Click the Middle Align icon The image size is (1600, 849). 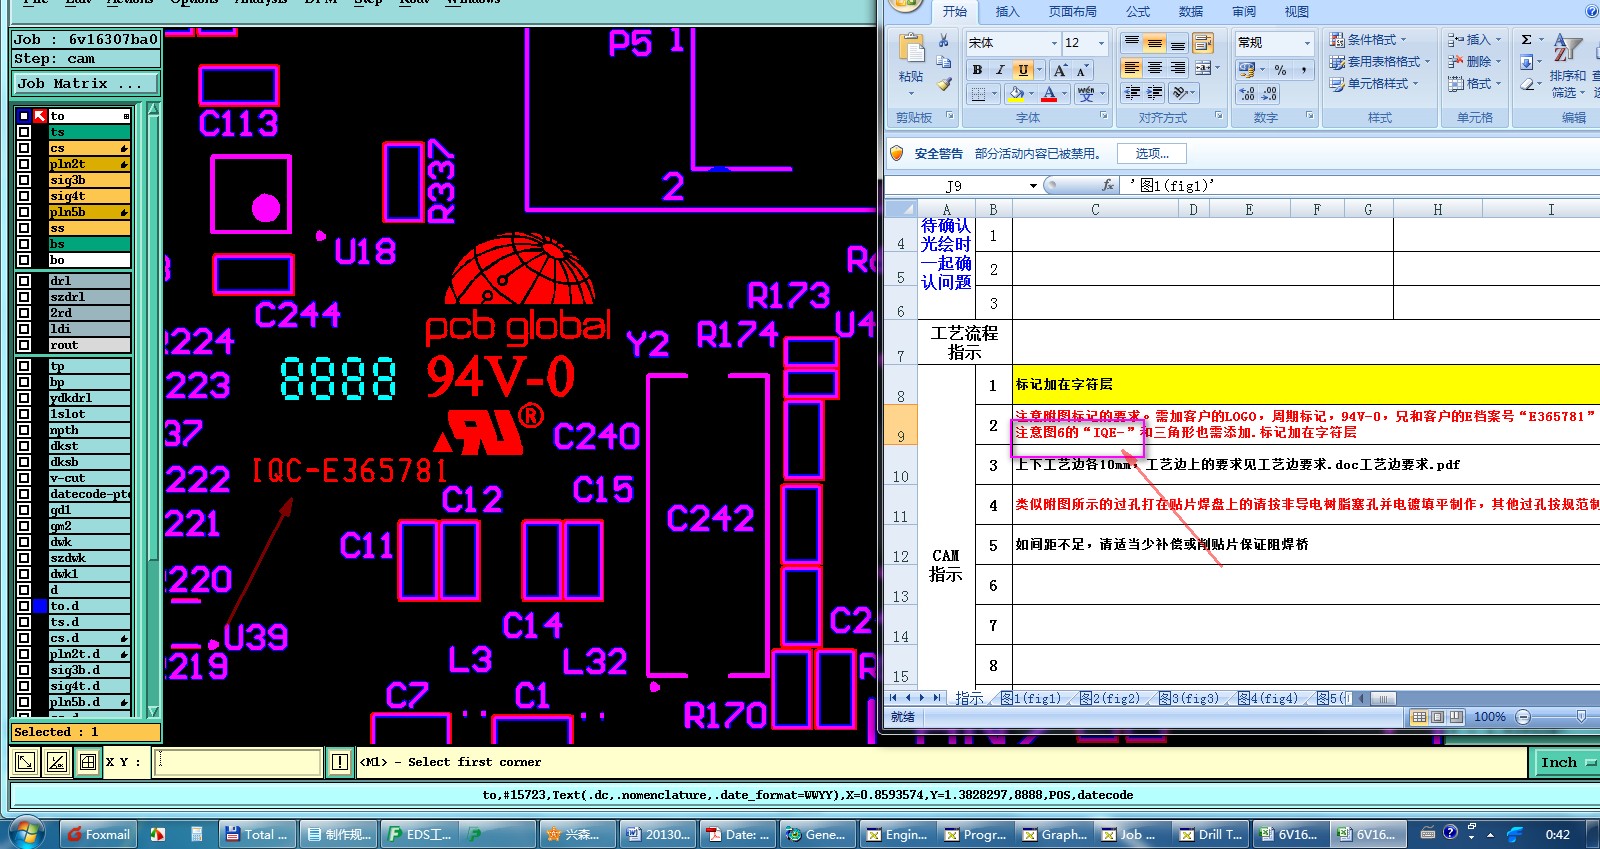(1154, 42)
